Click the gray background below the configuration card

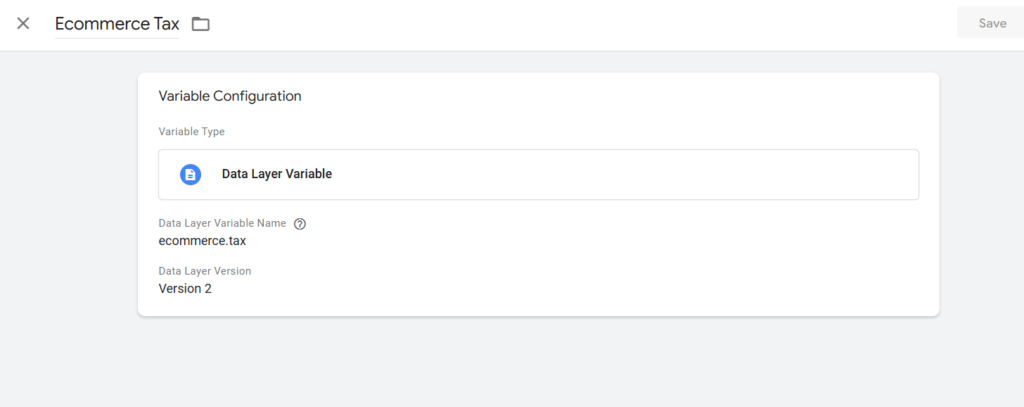(x=538, y=363)
